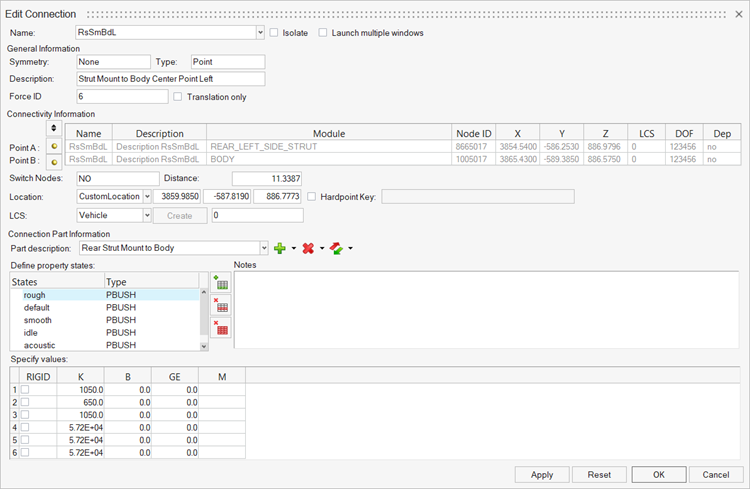750x489 pixels.
Task: Click the bottom delete all states icon
Action: pyautogui.click(x=221, y=326)
